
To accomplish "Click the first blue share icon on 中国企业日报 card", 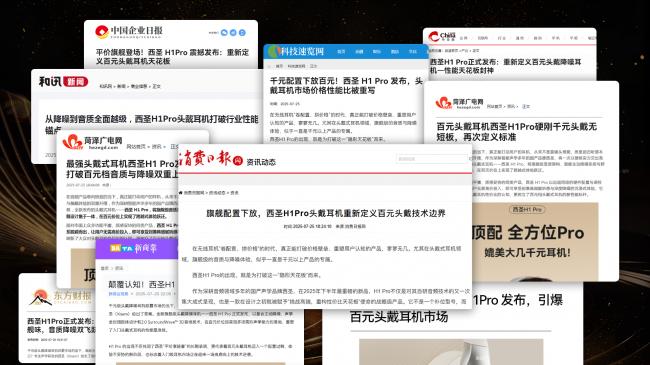I will [224, 32].
